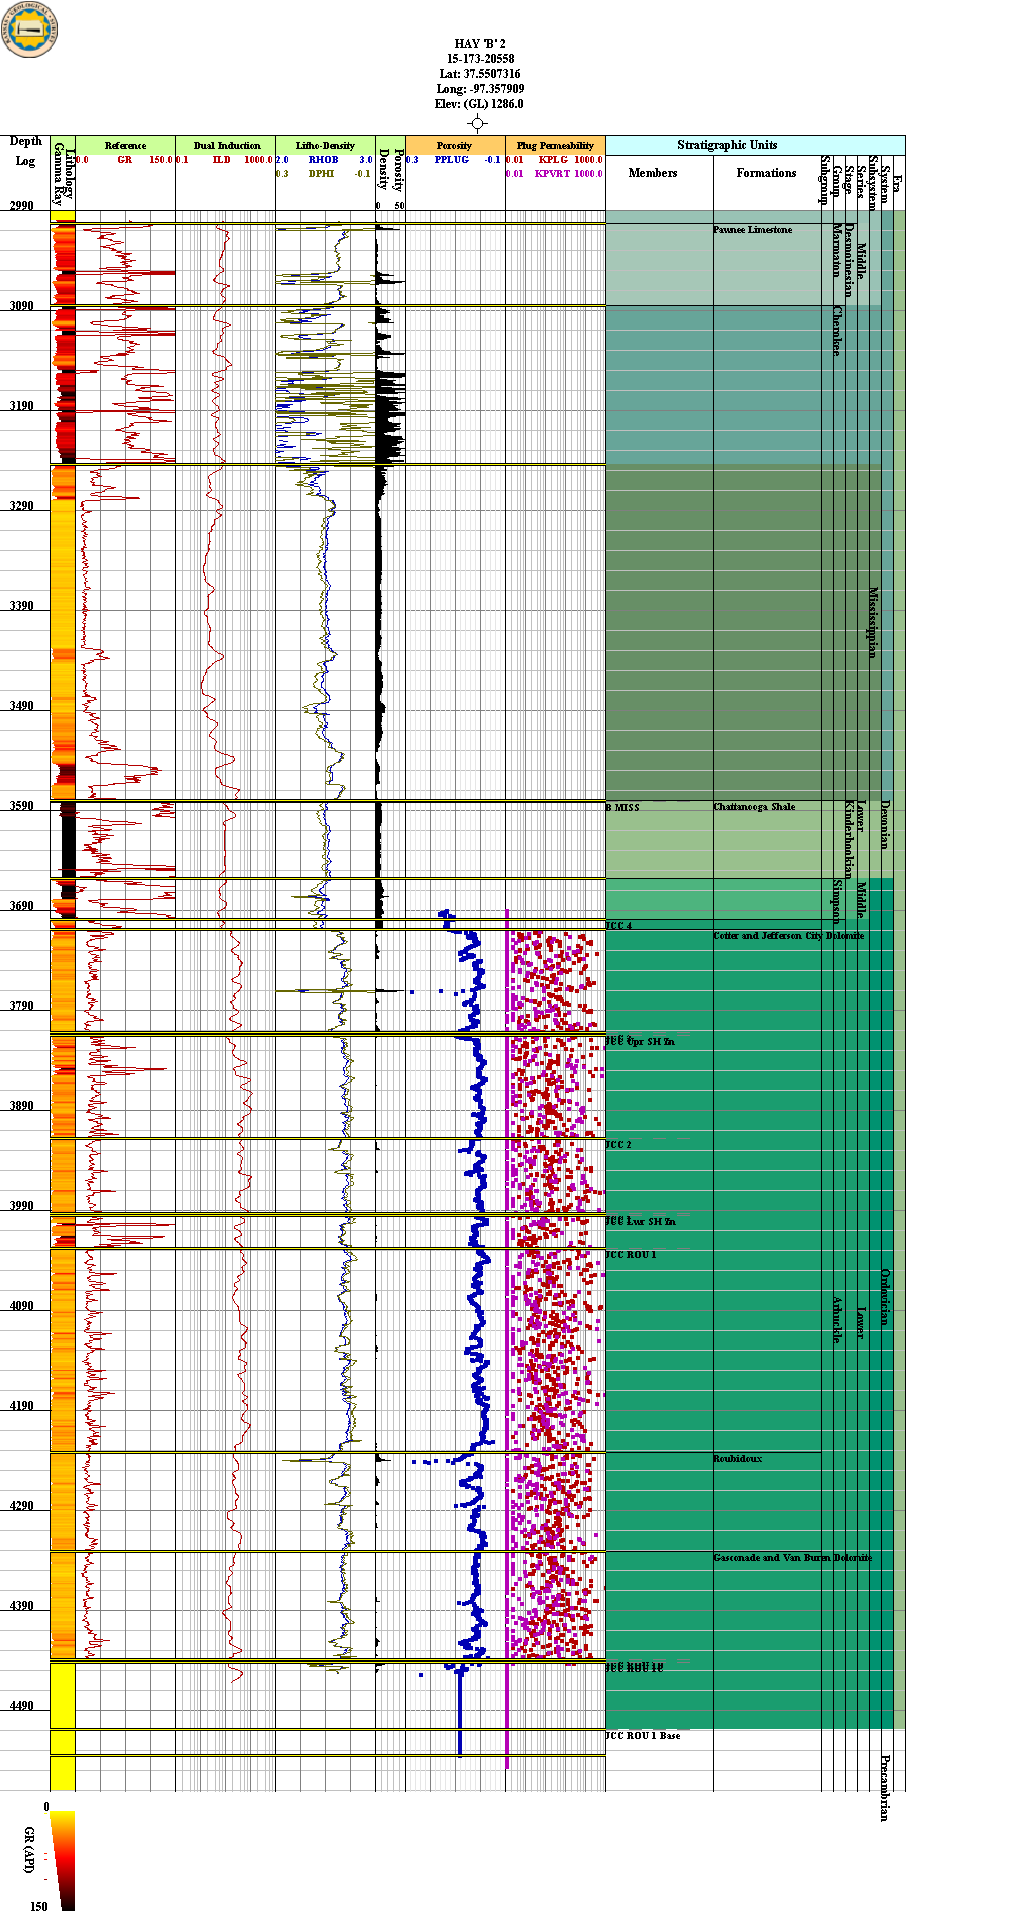1025x1916 pixels.
Task: Click the JCC 4 member label
Action: pos(619,926)
